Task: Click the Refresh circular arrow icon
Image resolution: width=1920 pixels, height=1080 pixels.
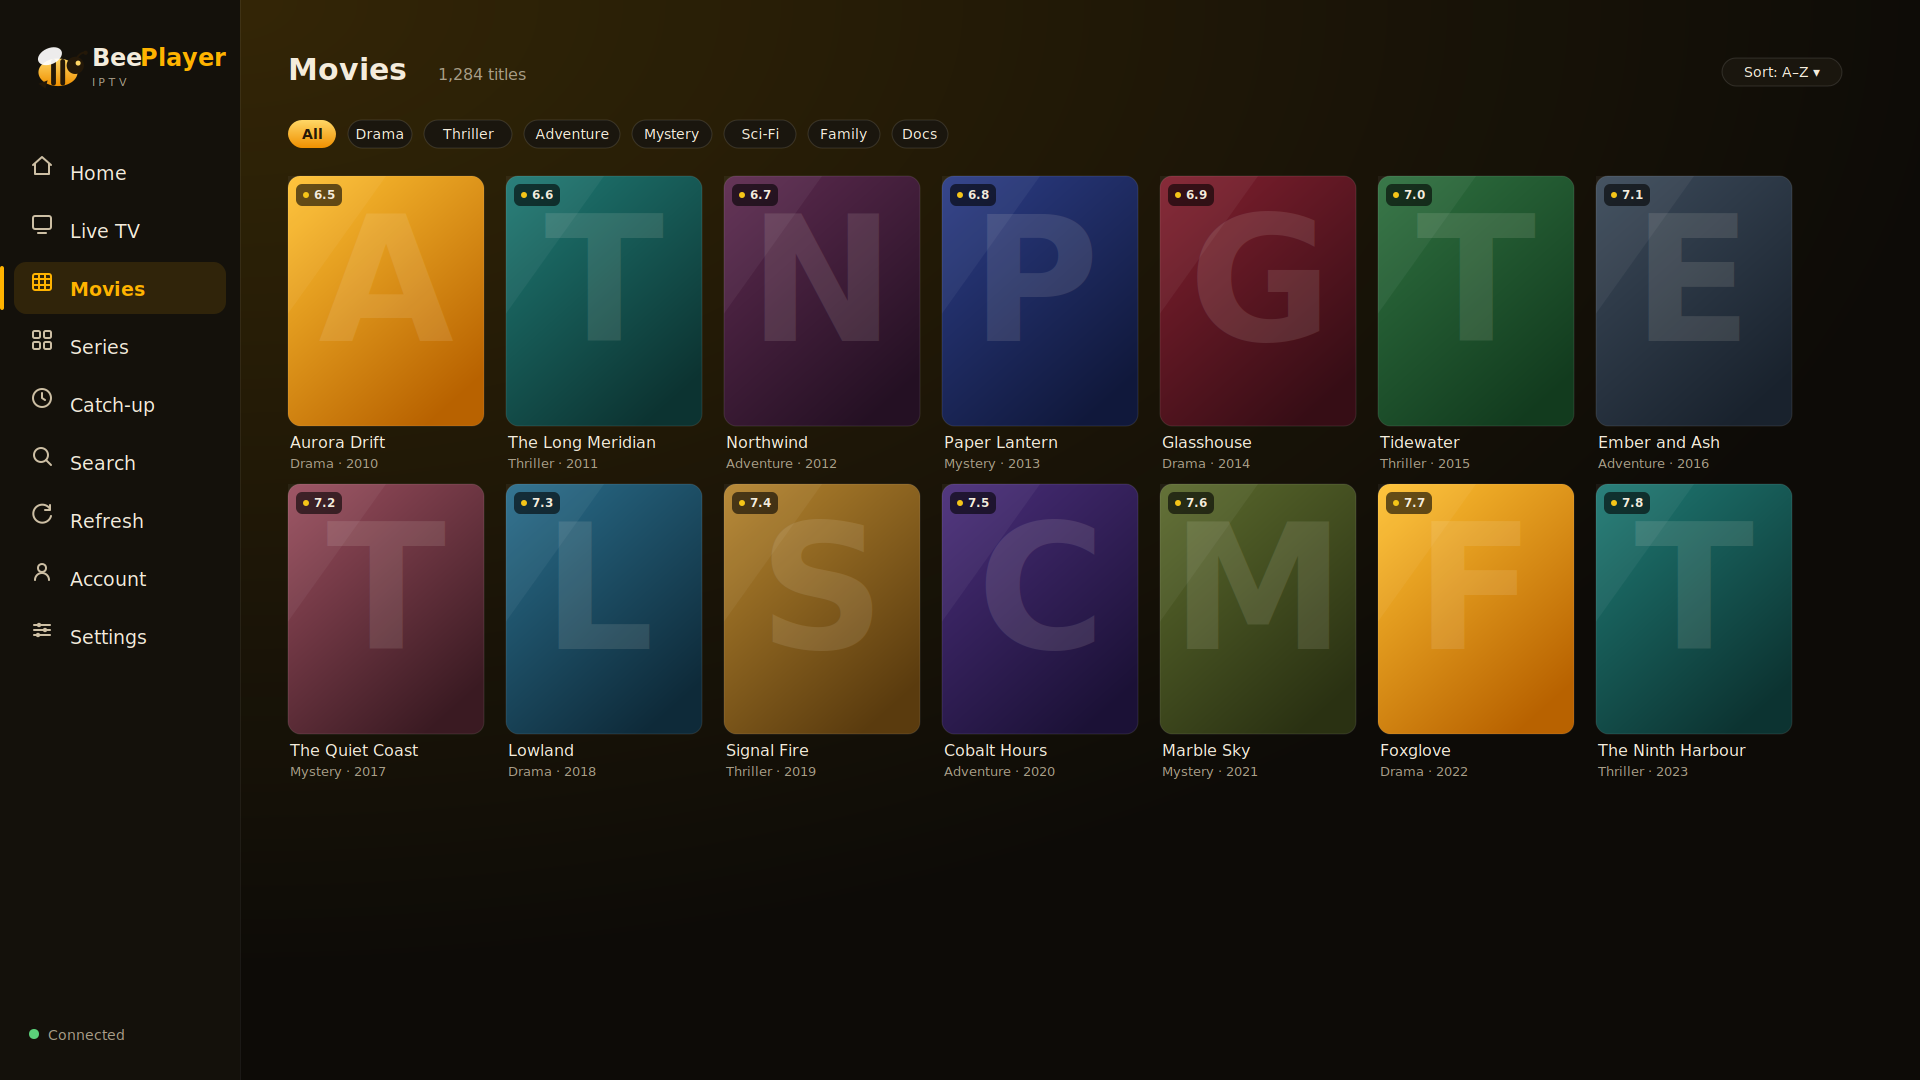Action: [42, 514]
